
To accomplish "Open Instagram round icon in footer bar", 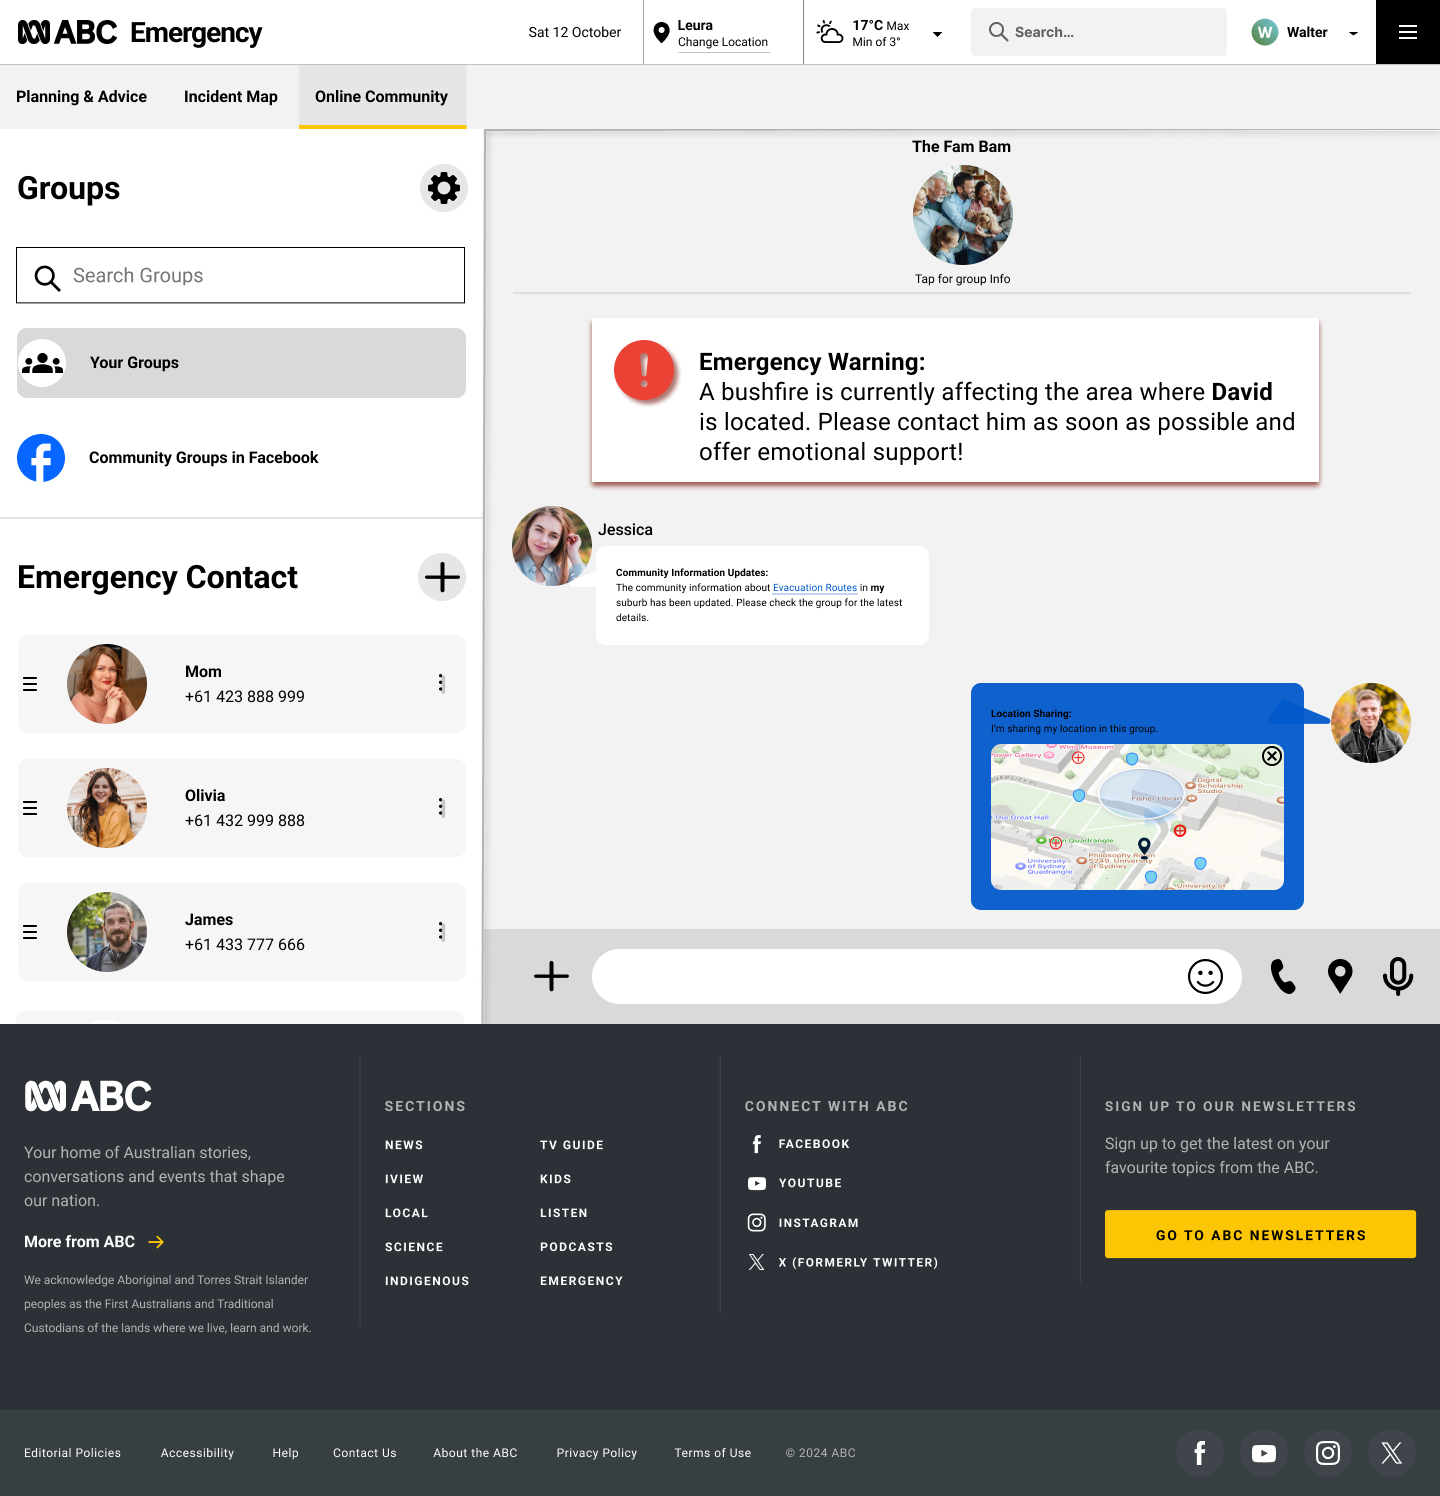I will point(1328,1453).
